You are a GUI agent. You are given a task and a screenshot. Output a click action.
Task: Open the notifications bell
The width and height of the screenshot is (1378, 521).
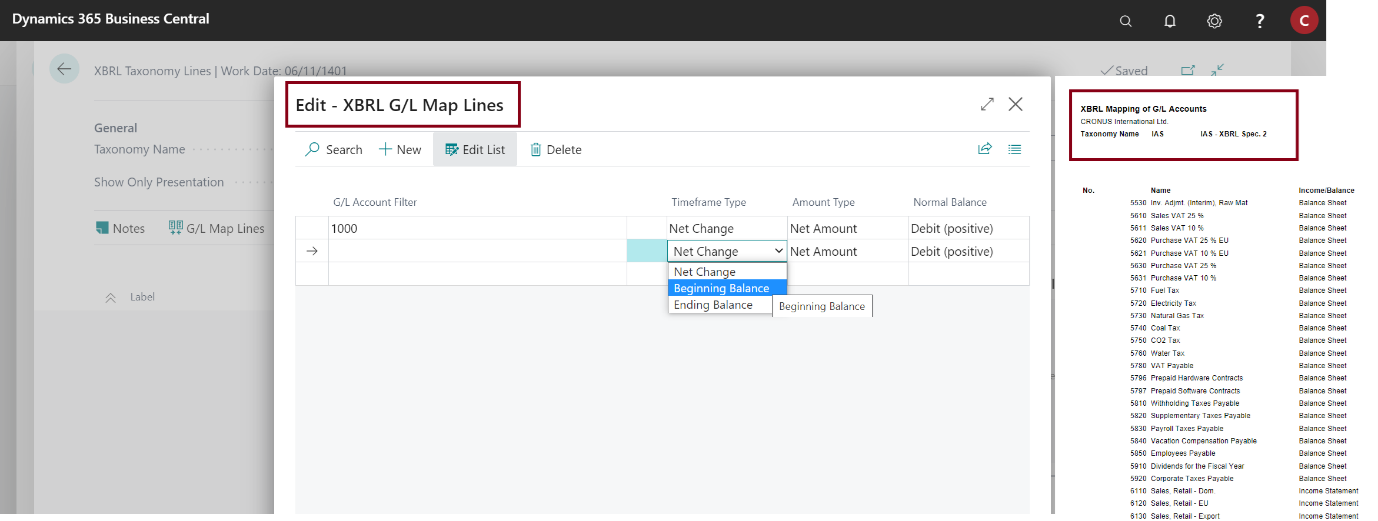point(1170,21)
